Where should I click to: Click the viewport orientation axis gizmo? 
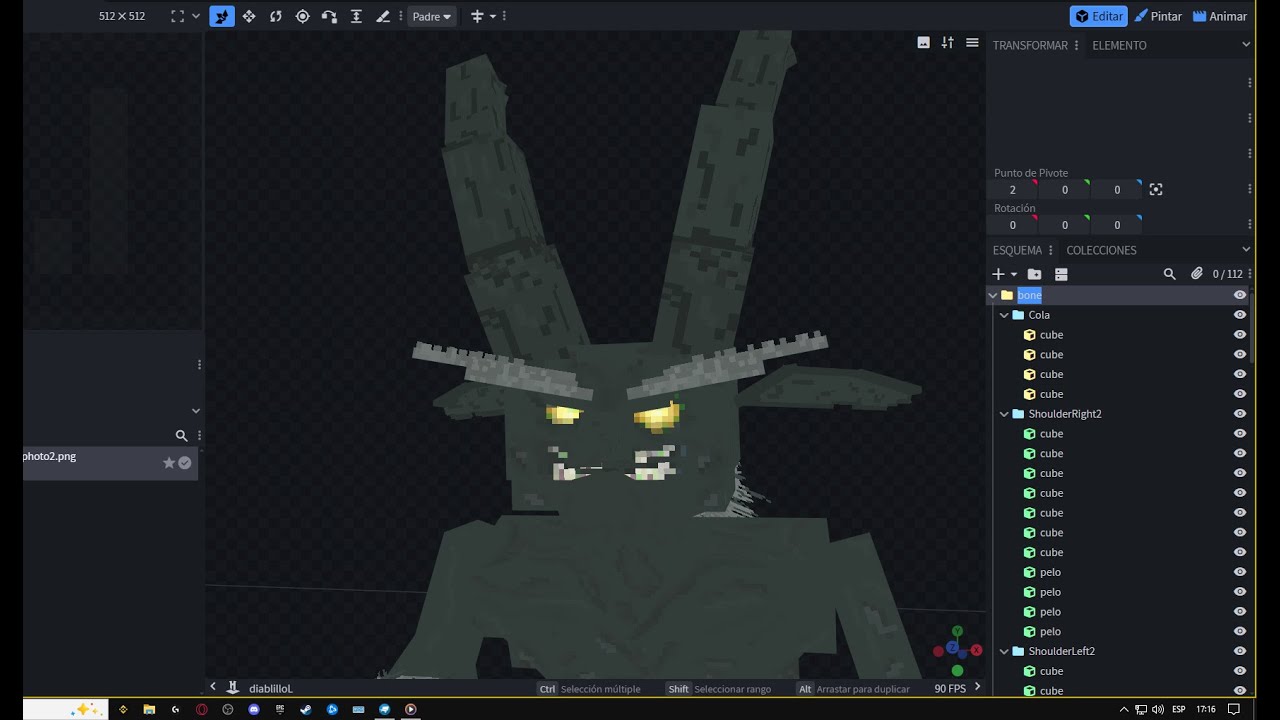[956, 651]
